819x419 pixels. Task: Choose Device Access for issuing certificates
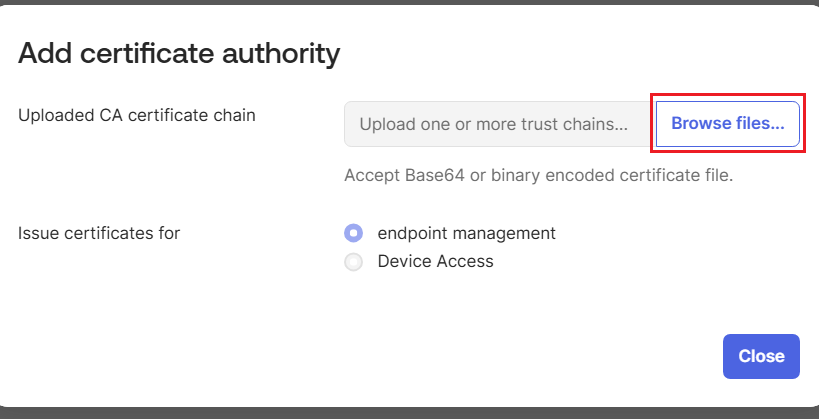point(353,262)
